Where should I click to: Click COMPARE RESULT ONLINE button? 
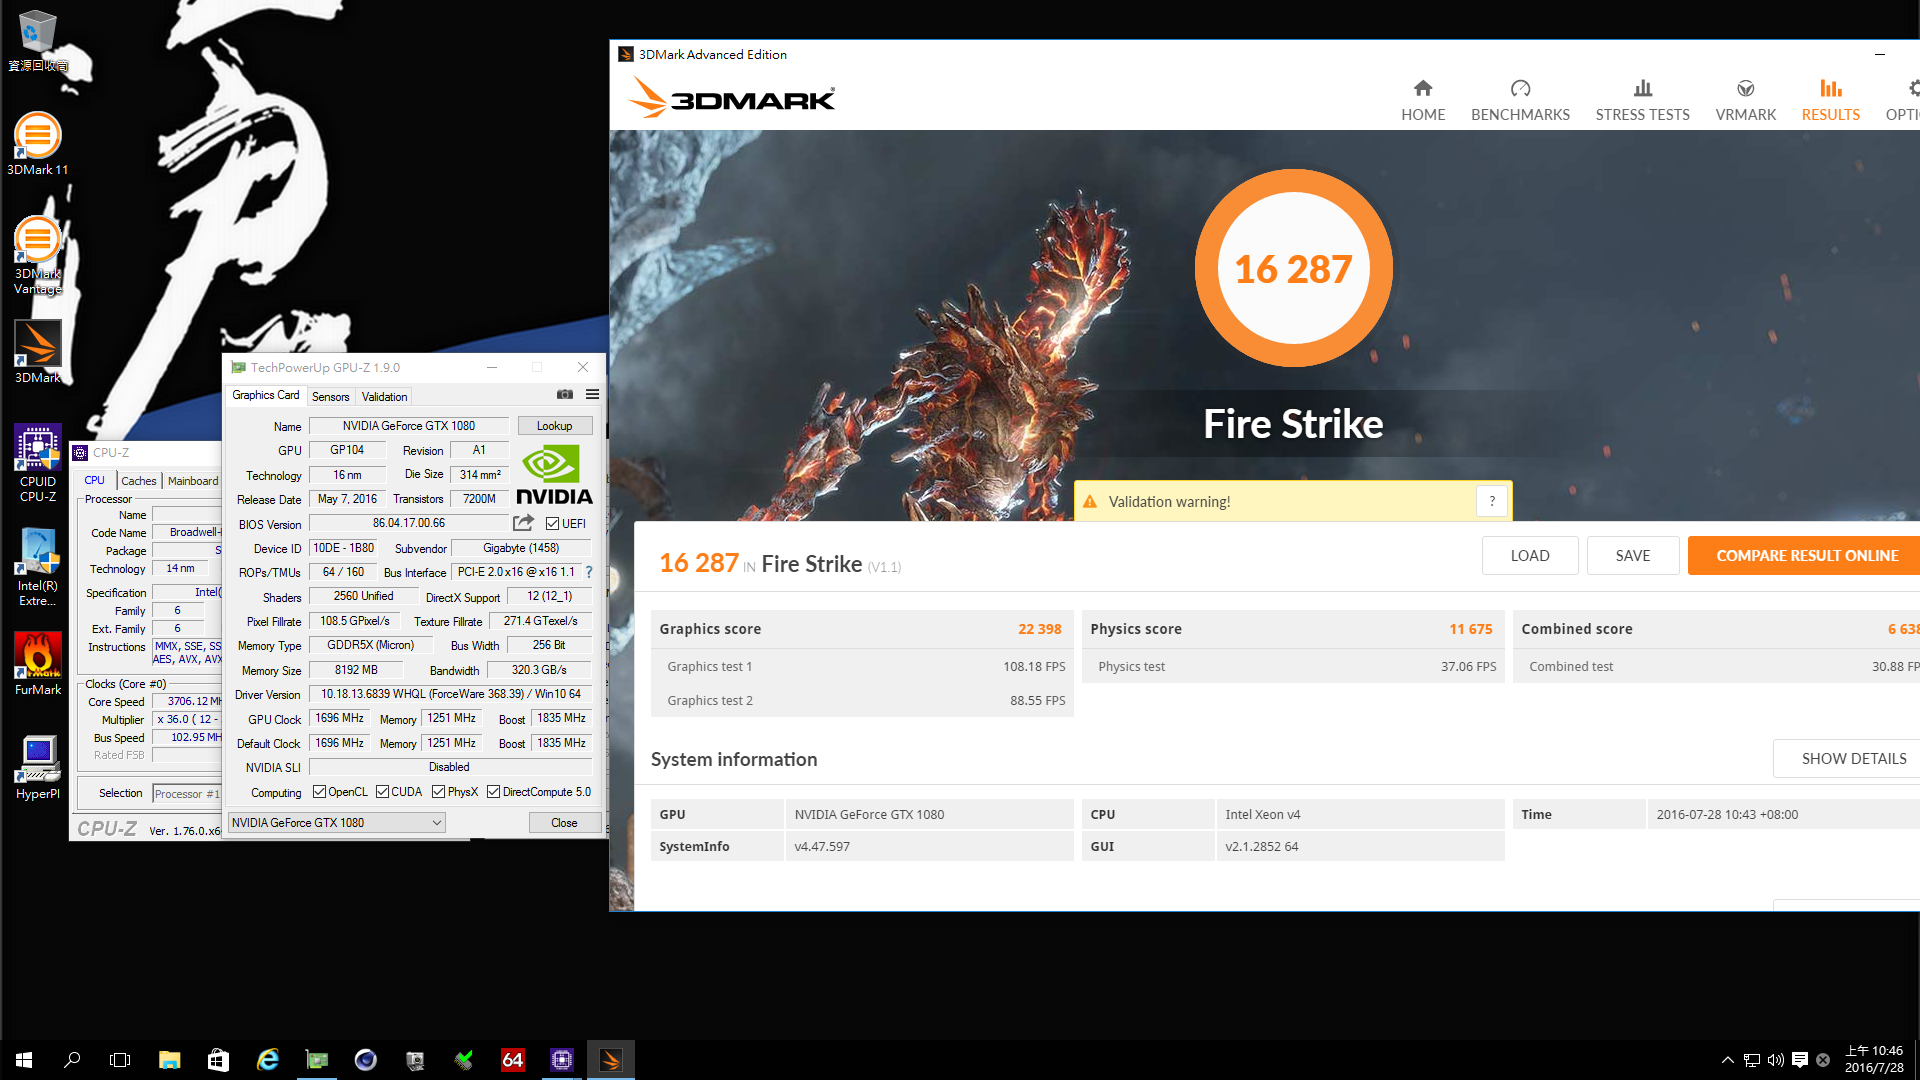pos(1806,556)
